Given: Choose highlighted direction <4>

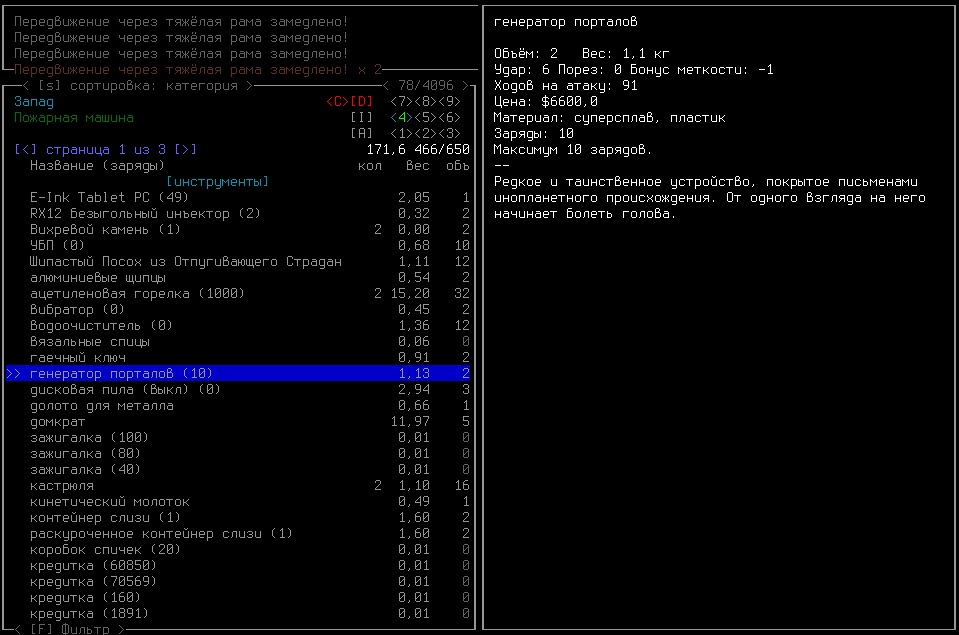Looking at the screenshot, I should 401,117.
